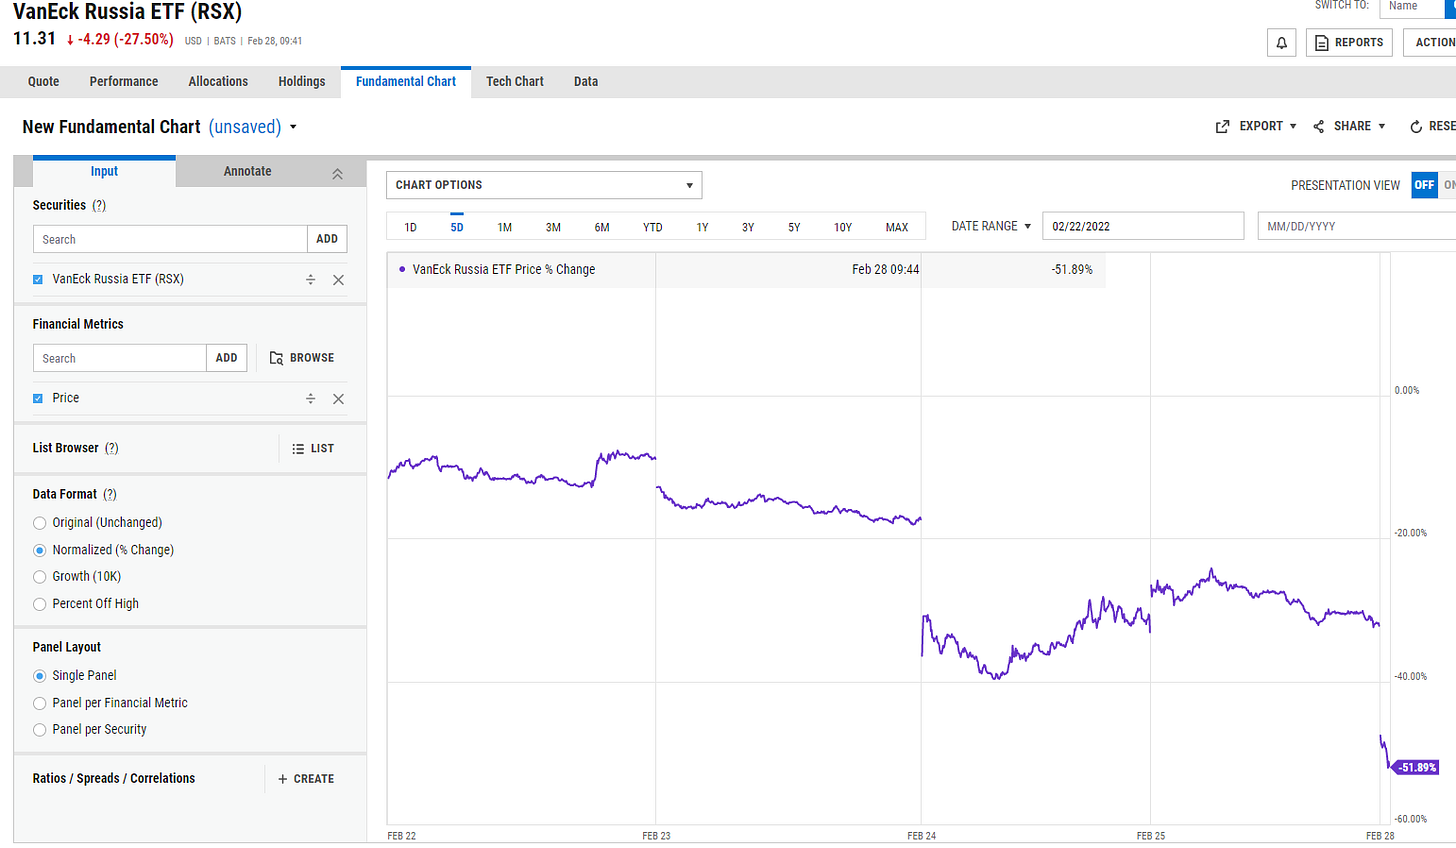This screenshot has width=1456, height=848.
Task: Select Growth (10K) data format
Action: pos(40,577)
